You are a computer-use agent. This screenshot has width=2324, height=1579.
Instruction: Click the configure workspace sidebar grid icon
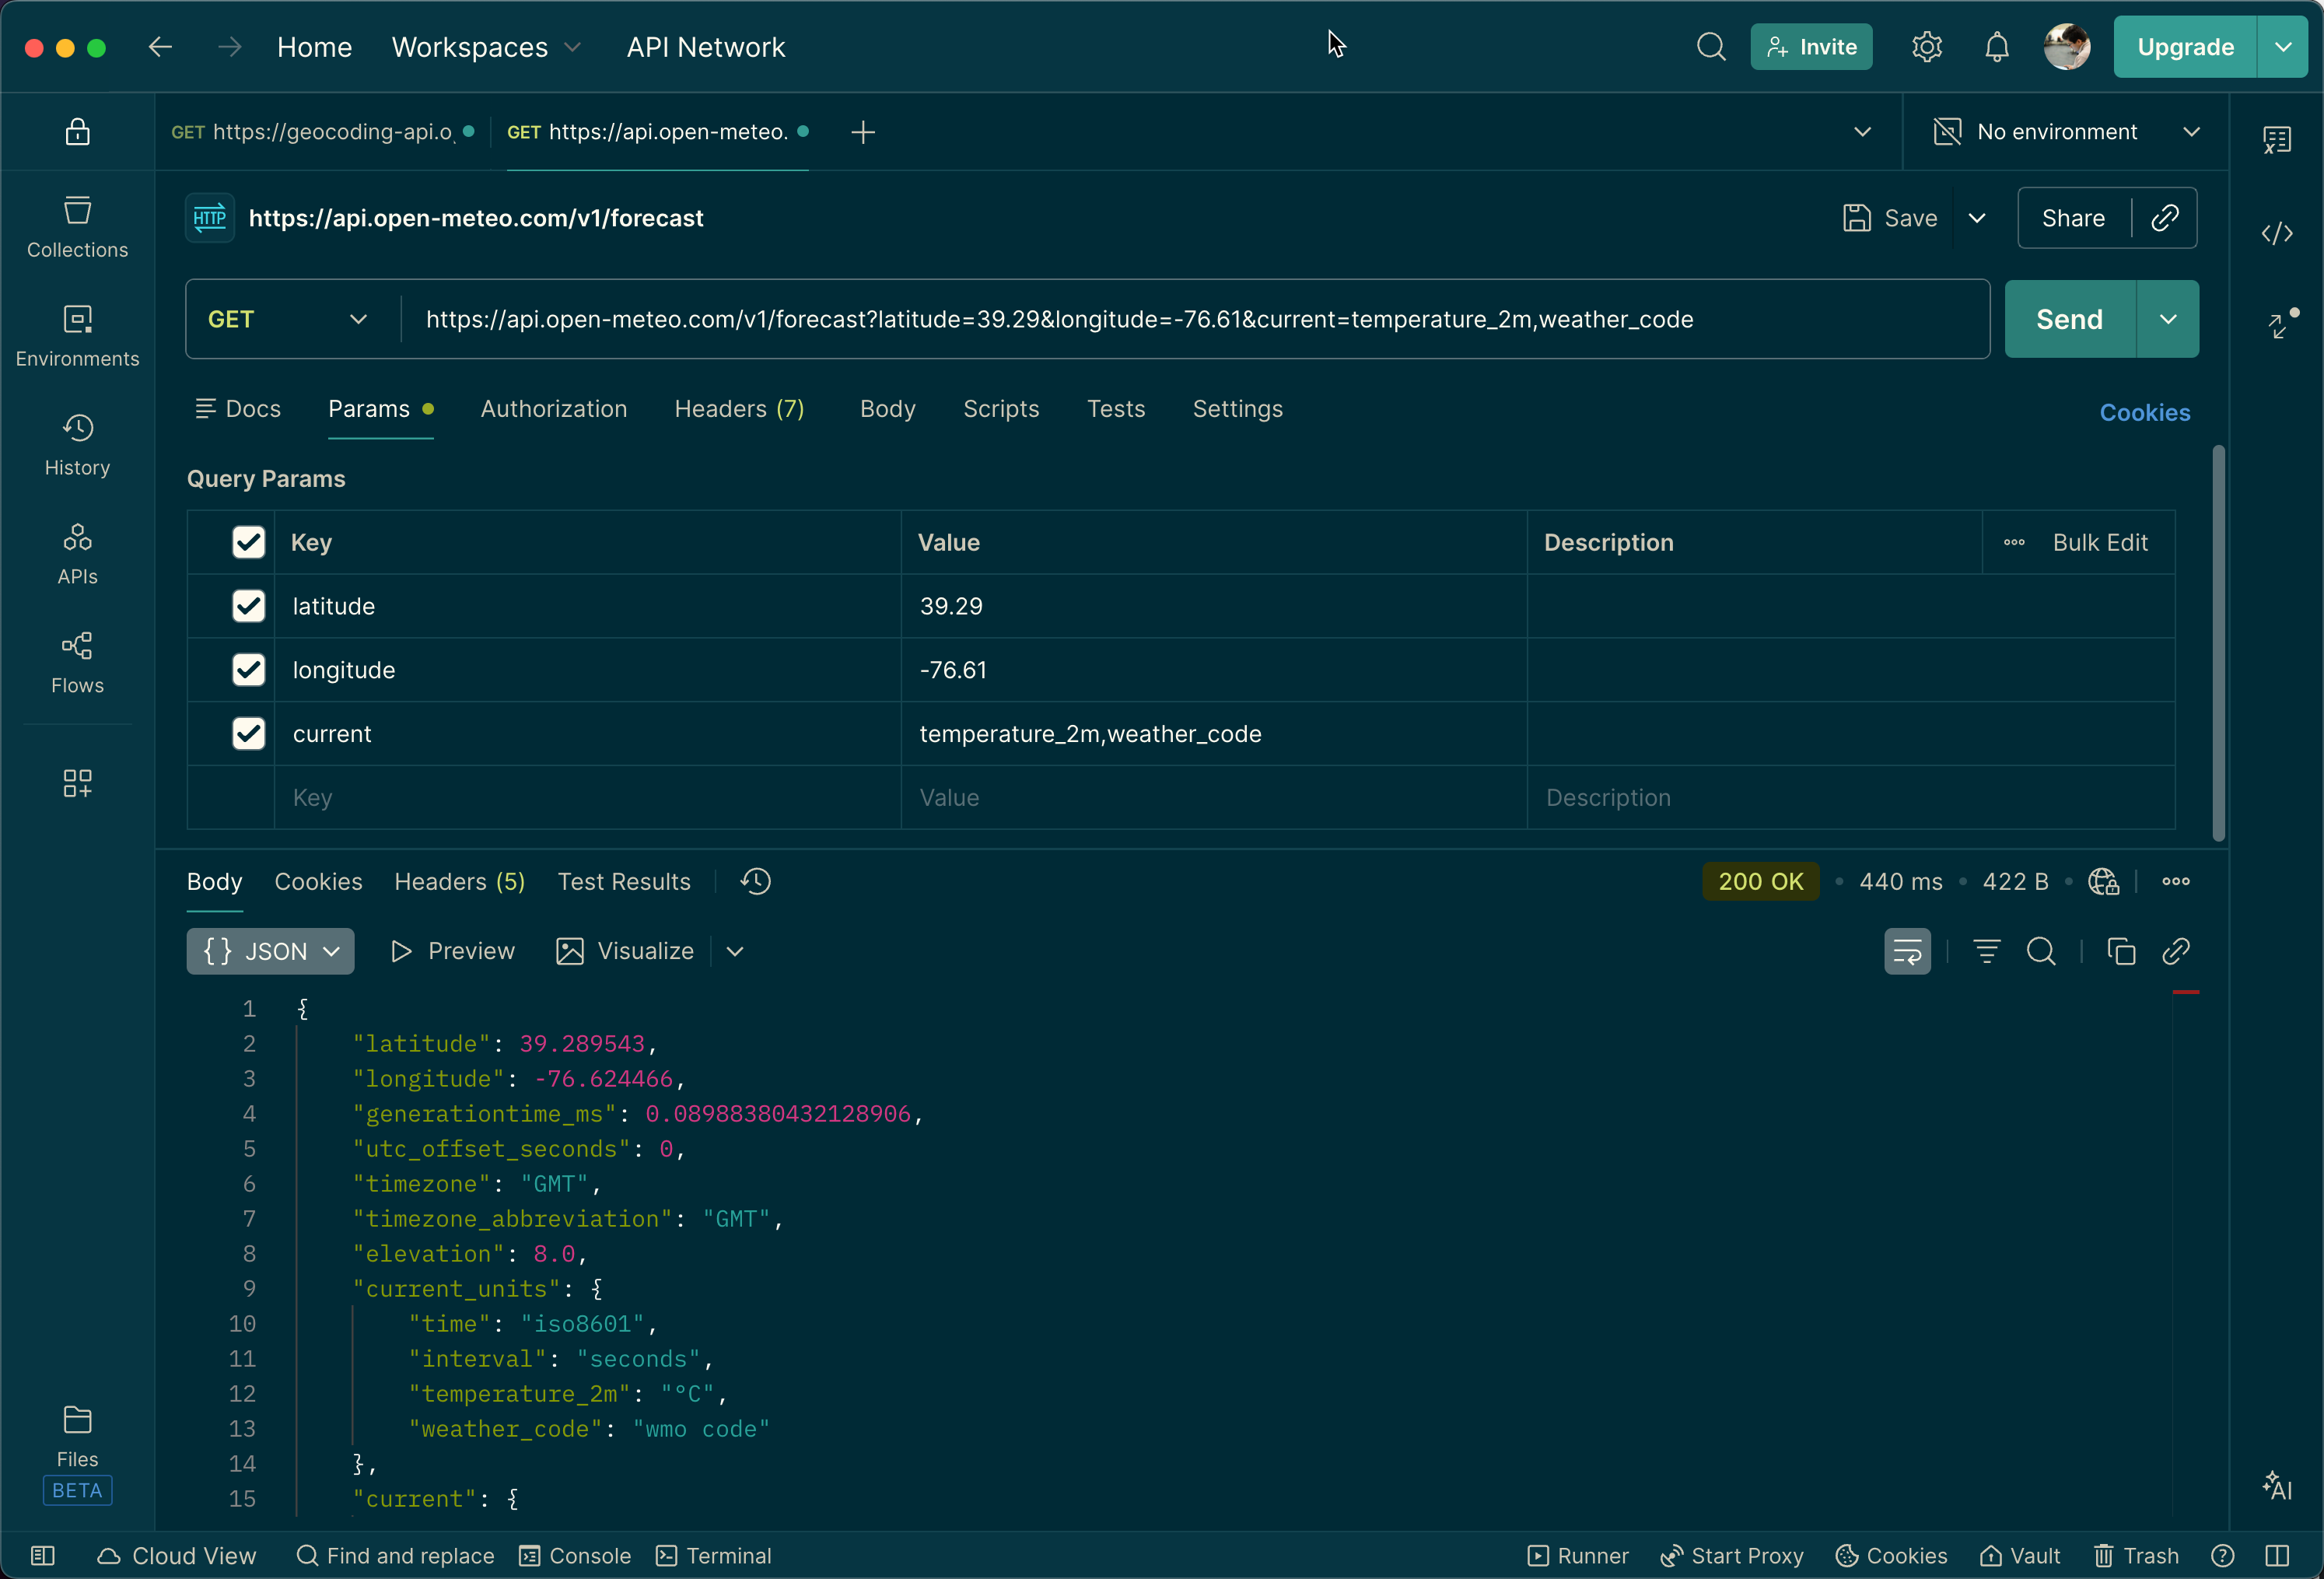(77, 783)
